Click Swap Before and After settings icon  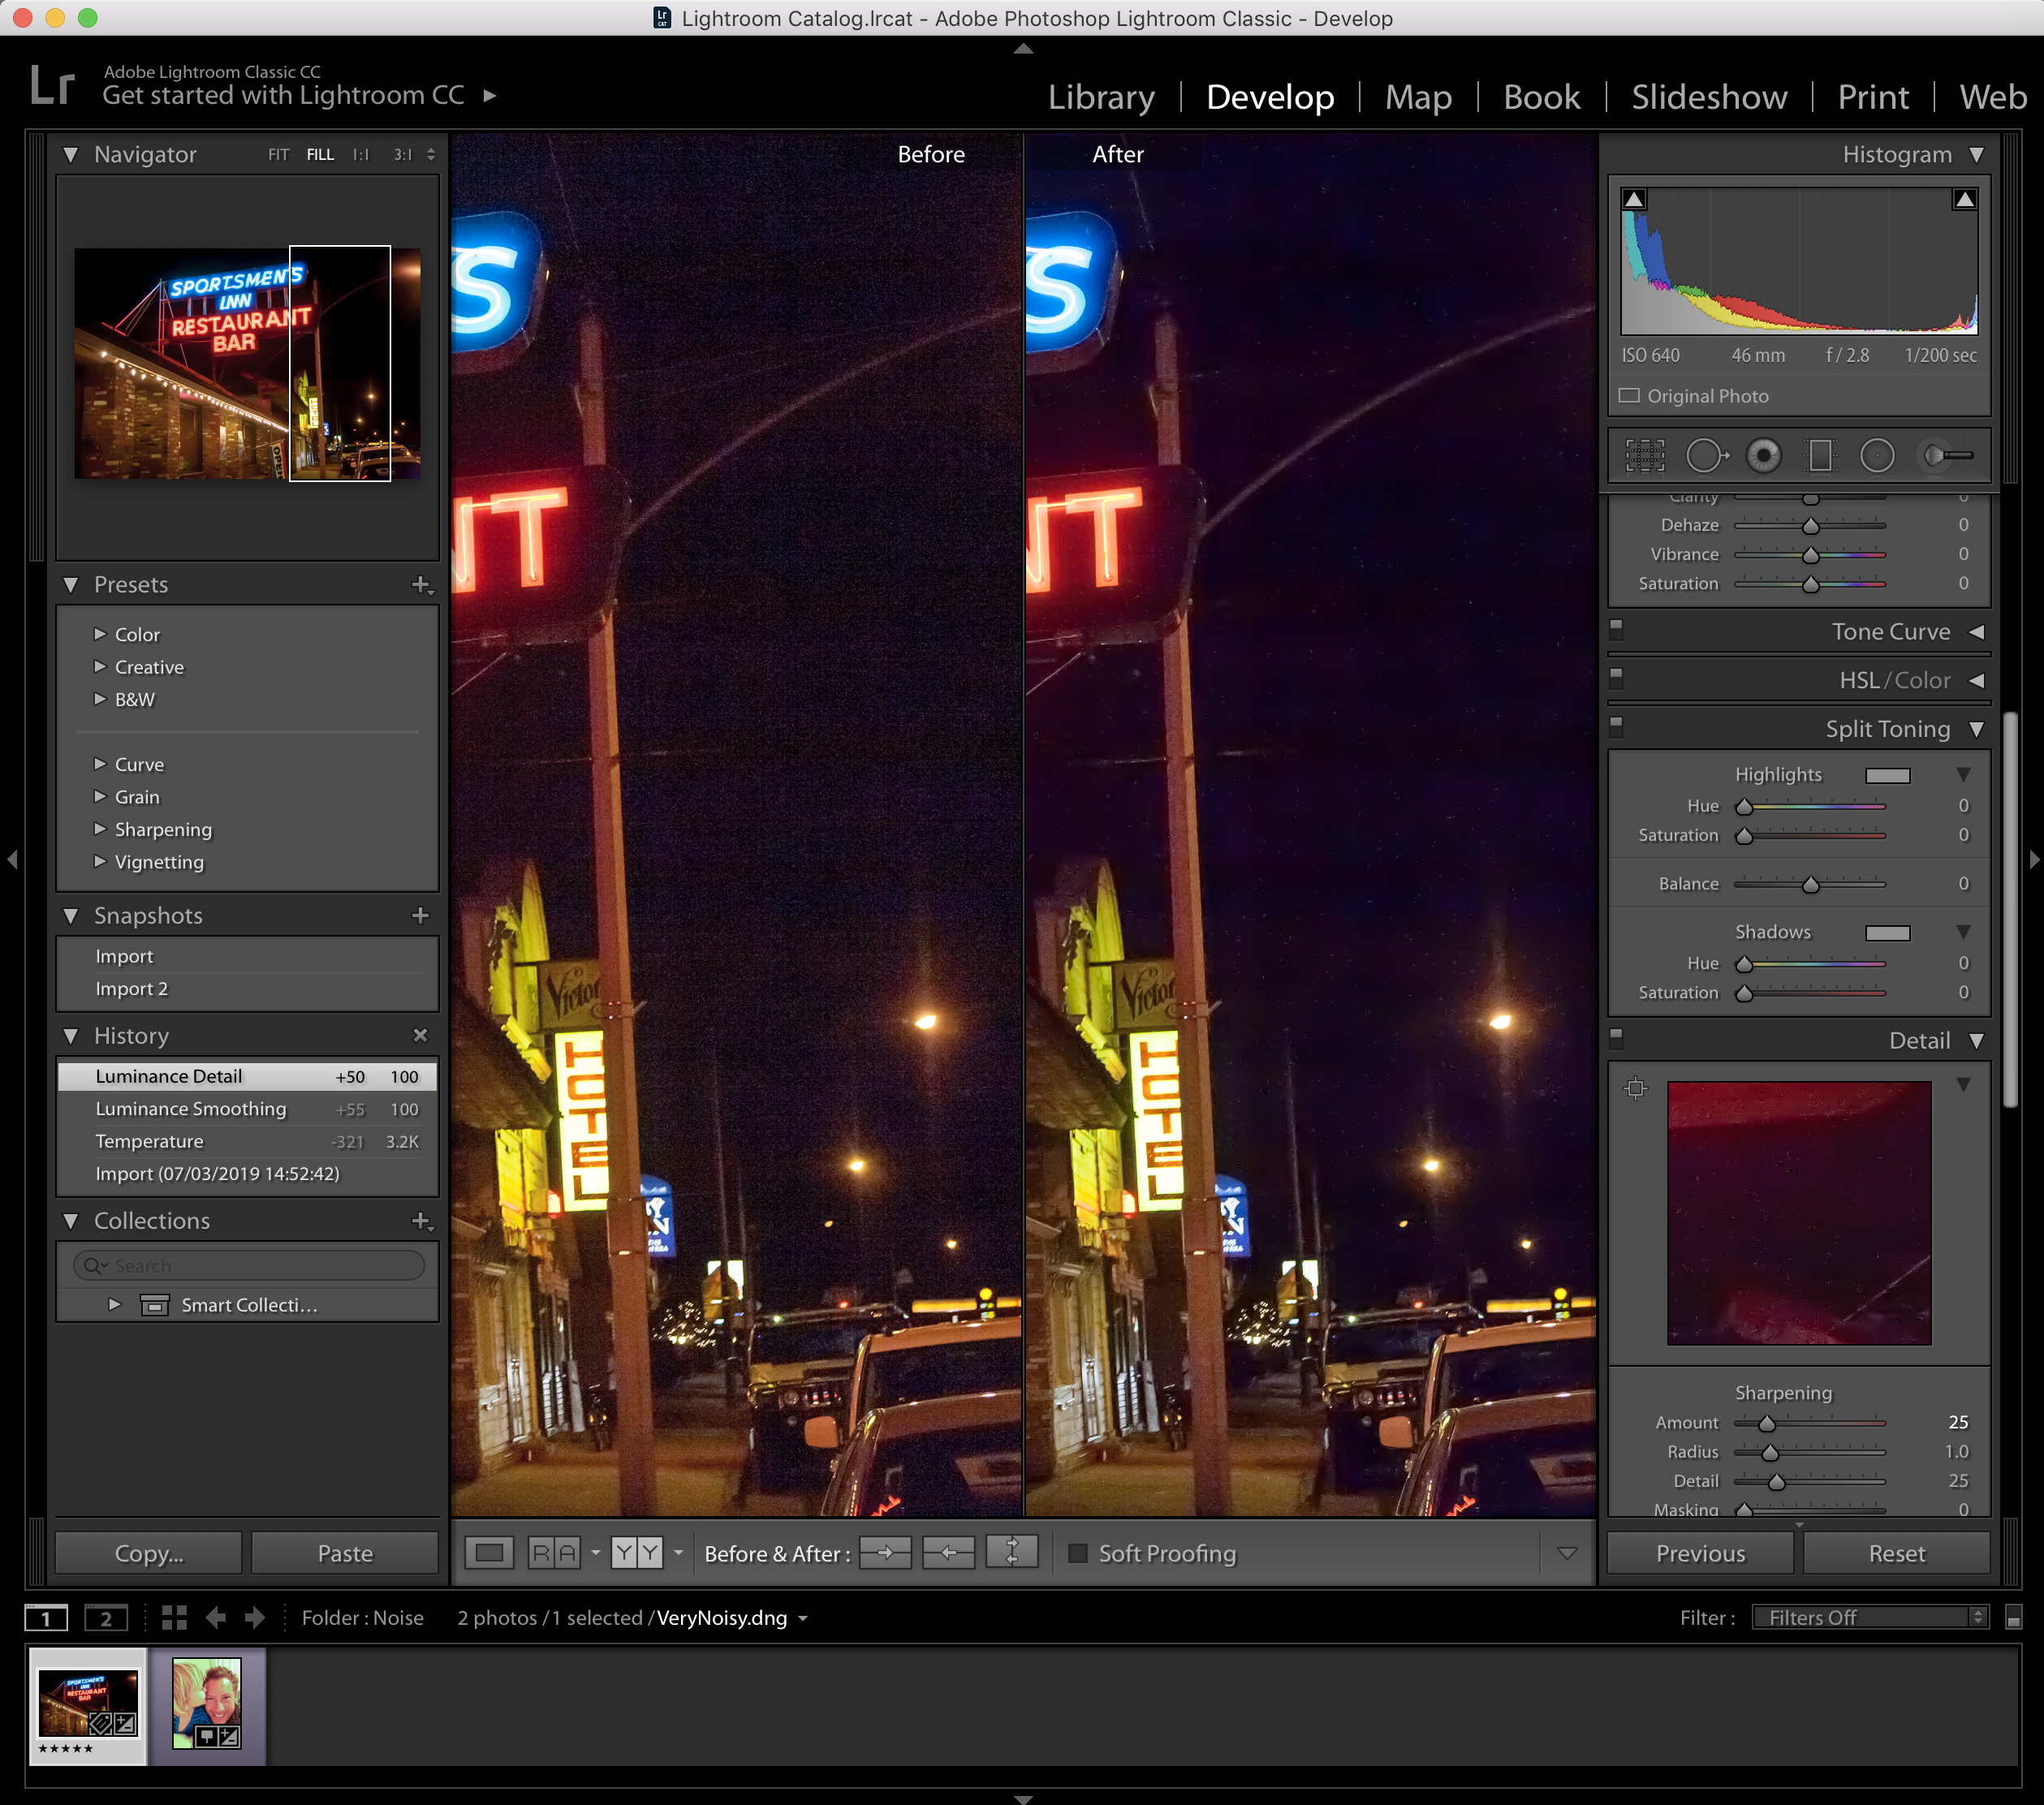tap(1011, 1553)
